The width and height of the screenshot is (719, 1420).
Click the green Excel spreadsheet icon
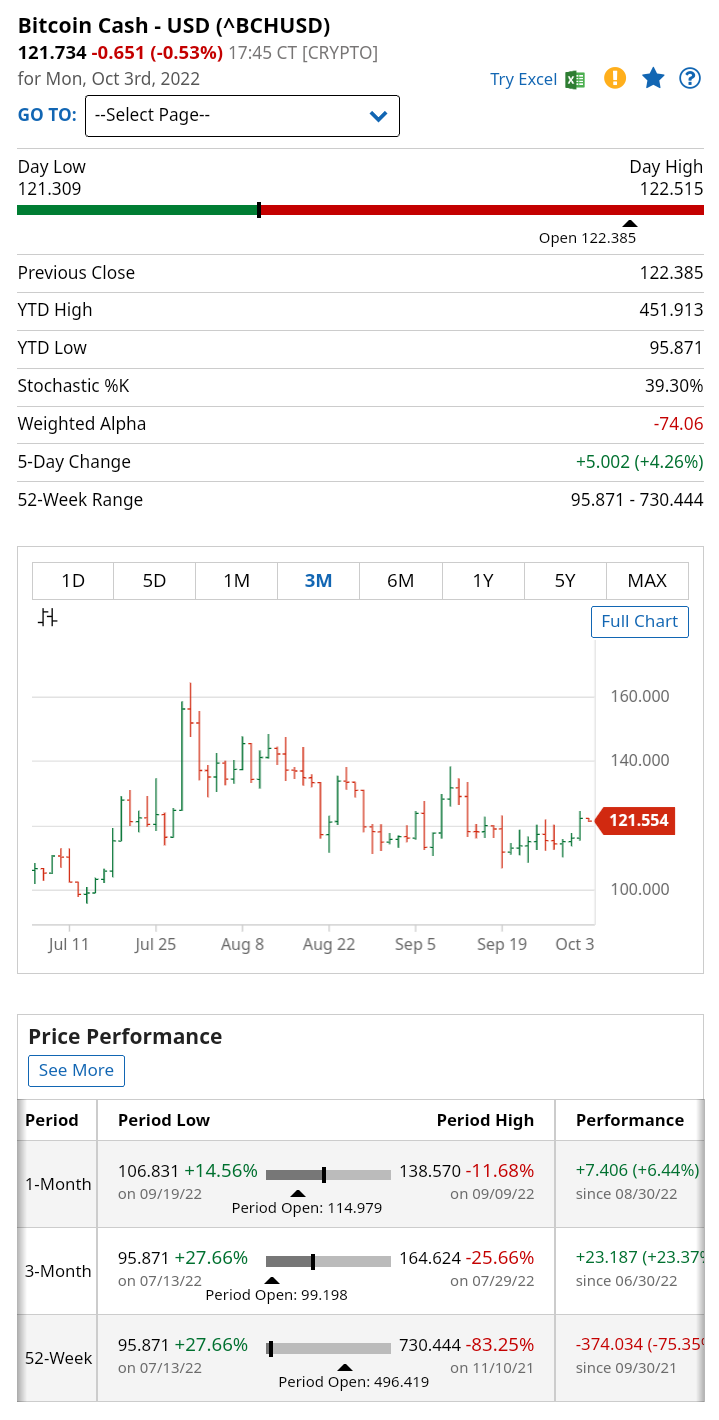coord(575,79)
